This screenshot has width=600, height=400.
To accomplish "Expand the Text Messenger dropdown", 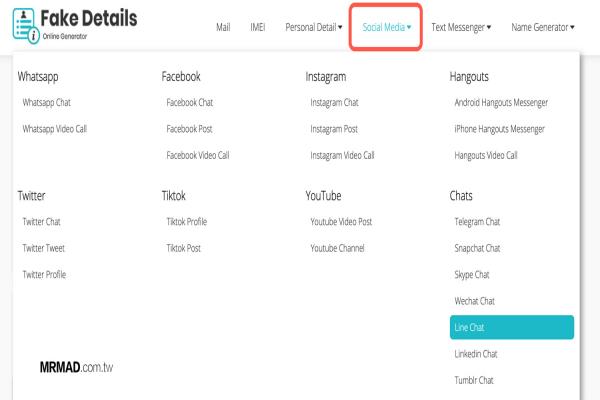I will click(461, 27).
